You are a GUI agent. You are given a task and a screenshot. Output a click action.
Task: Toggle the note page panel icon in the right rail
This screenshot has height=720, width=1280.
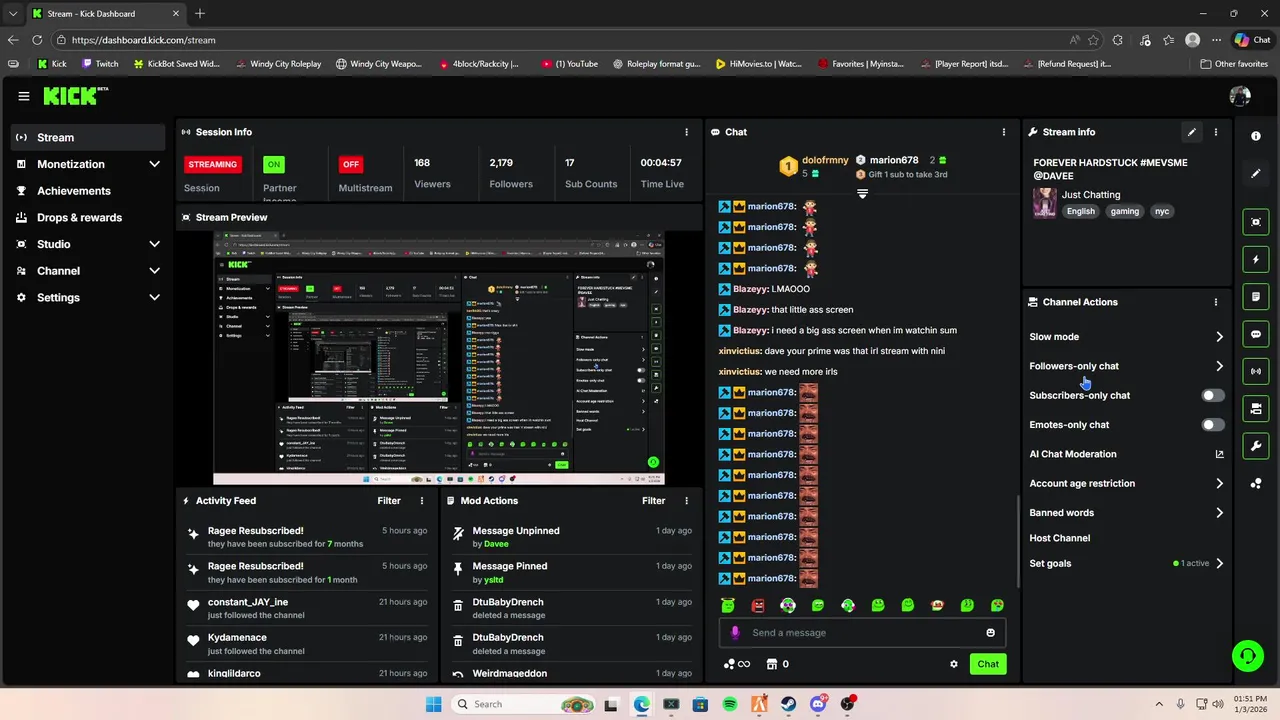pos(1256,297)
